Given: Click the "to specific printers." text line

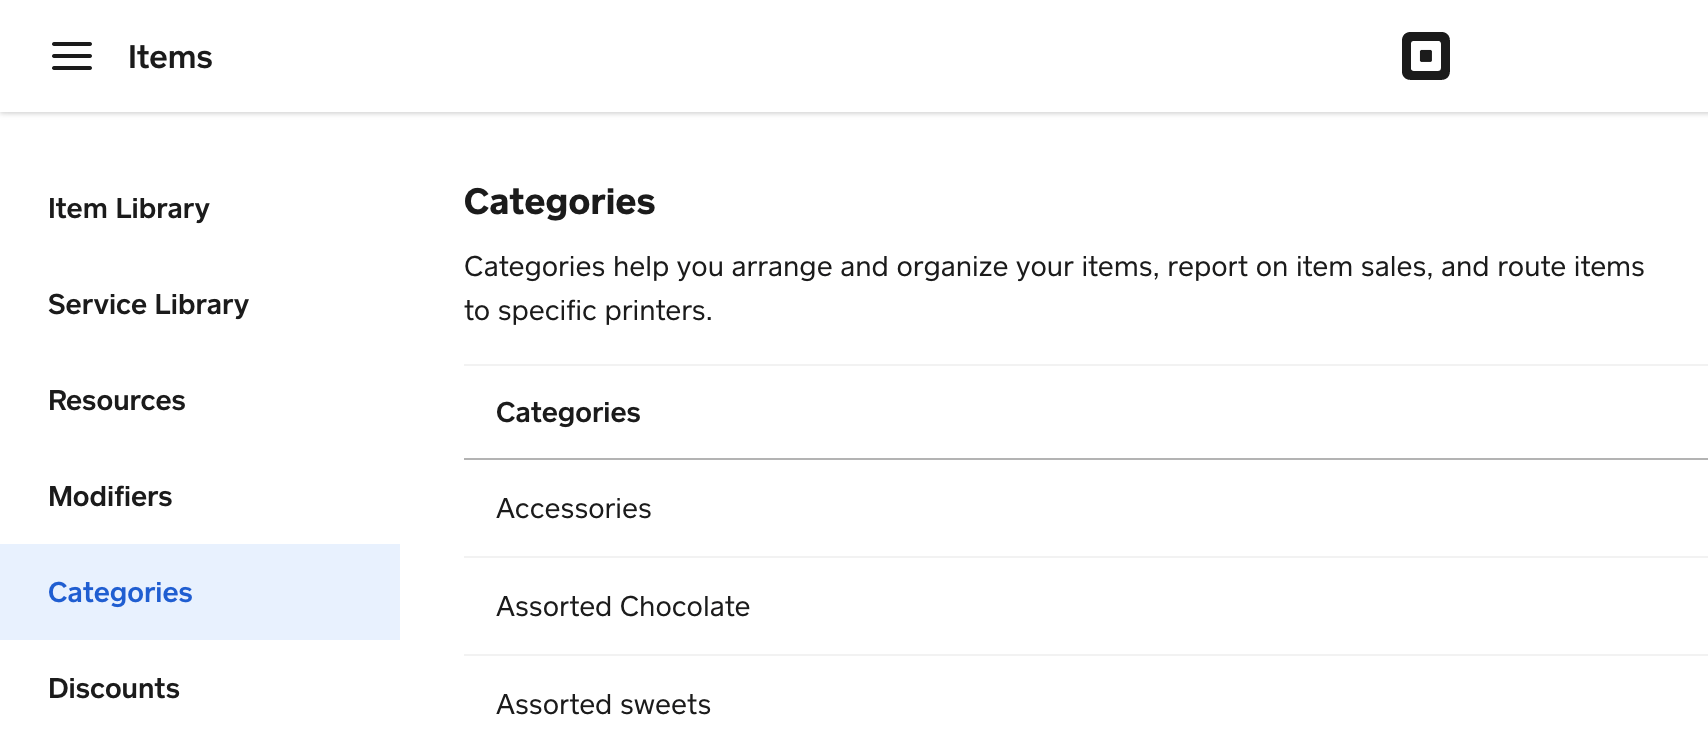Looking at the screenshot, I should [588, 311].
